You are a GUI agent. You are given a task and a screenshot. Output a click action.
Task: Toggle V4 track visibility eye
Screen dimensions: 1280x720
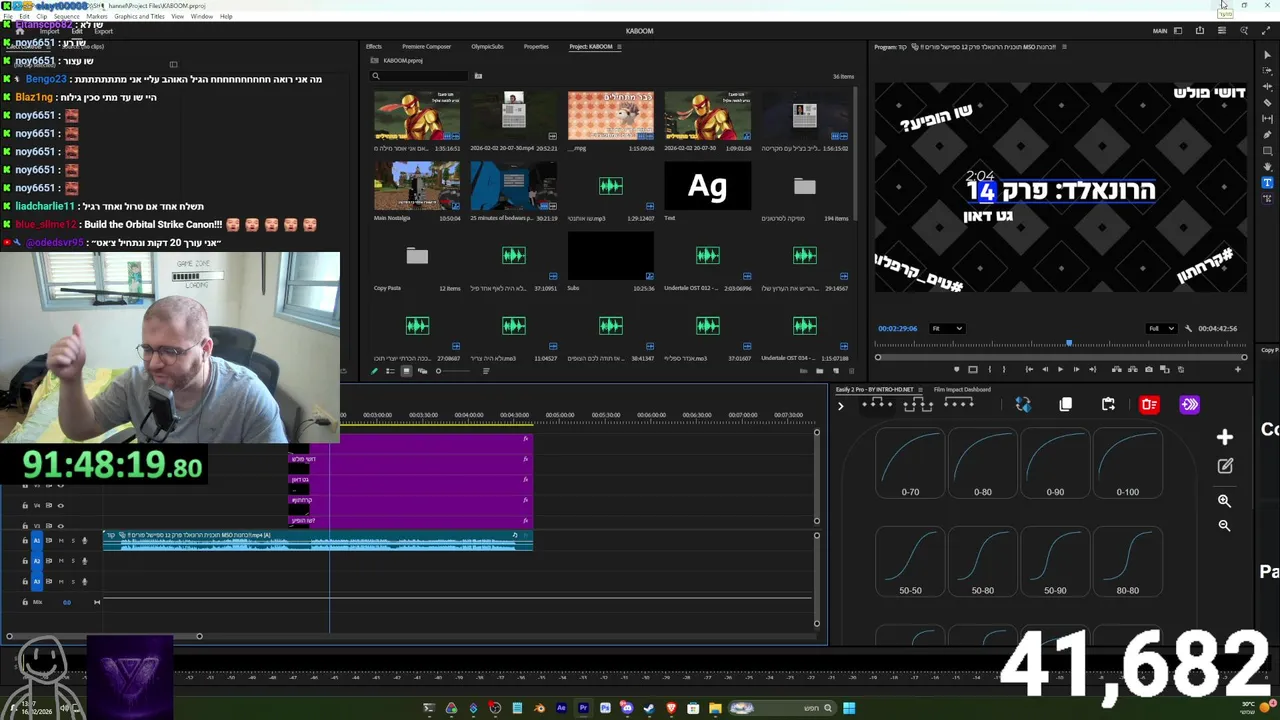pos(61,506)
